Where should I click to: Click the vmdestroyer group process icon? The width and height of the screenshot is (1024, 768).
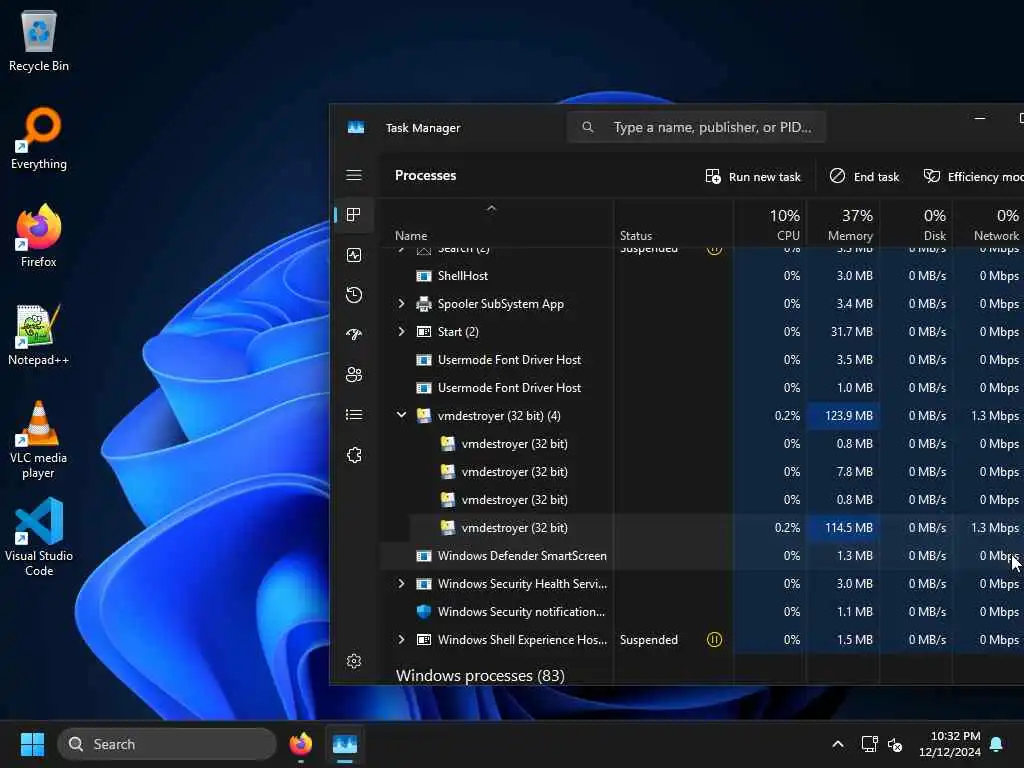(424, 415)
